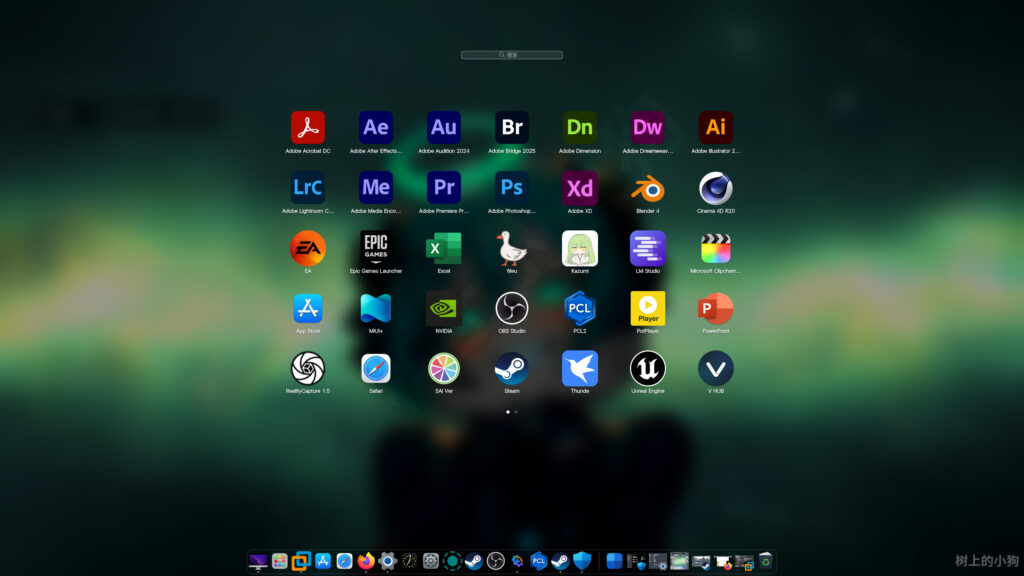Click the search field above the app grid
1024x576 pixels.
point(511,55)
